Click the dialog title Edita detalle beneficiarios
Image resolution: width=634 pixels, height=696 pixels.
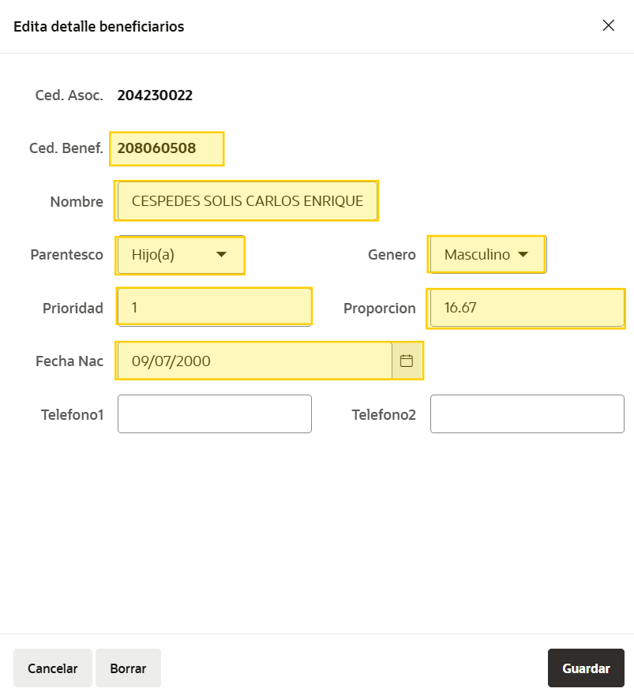[x=98, y=27]
